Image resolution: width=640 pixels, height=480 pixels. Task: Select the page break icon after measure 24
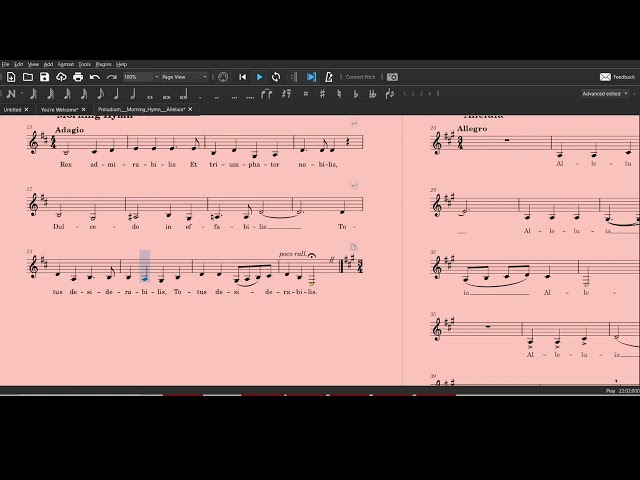point(353,247)
